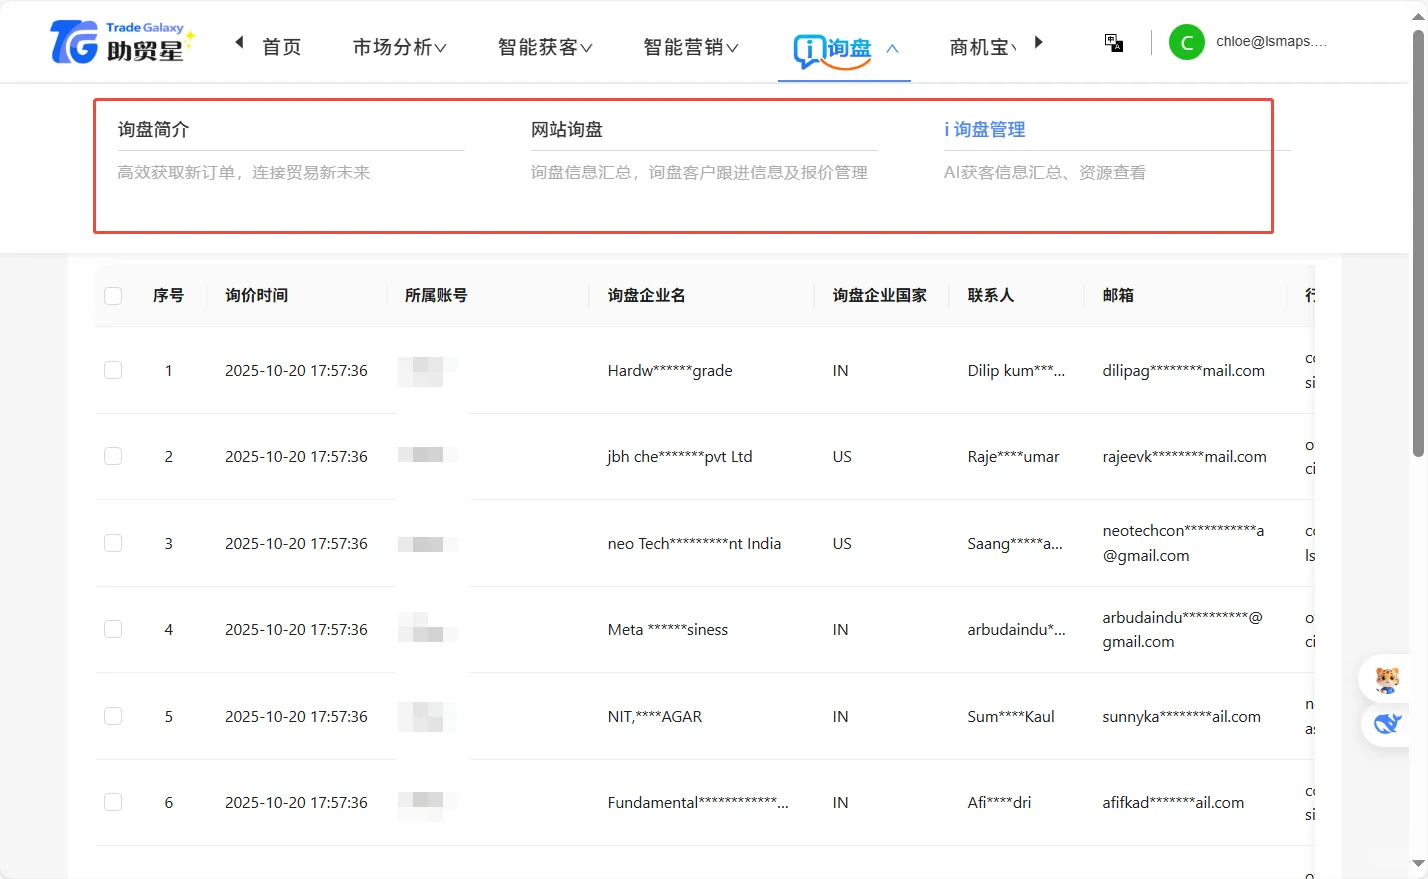Image resolution: width=1428 pixels, height=879 pixels.
Task: Click the right arrow after 商机宝
Action: pyautogui.click(x=1038, y=42)
